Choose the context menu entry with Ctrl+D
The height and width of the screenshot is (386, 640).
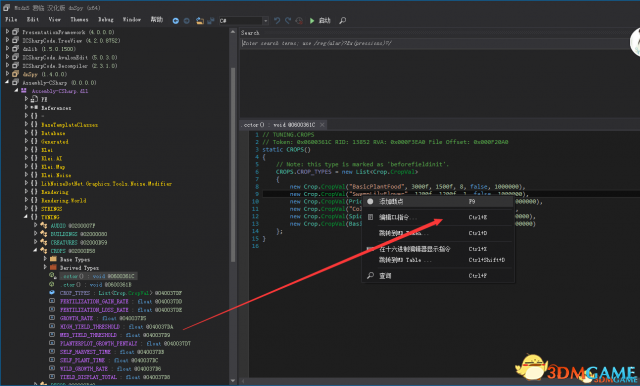[x=438, y=233]
